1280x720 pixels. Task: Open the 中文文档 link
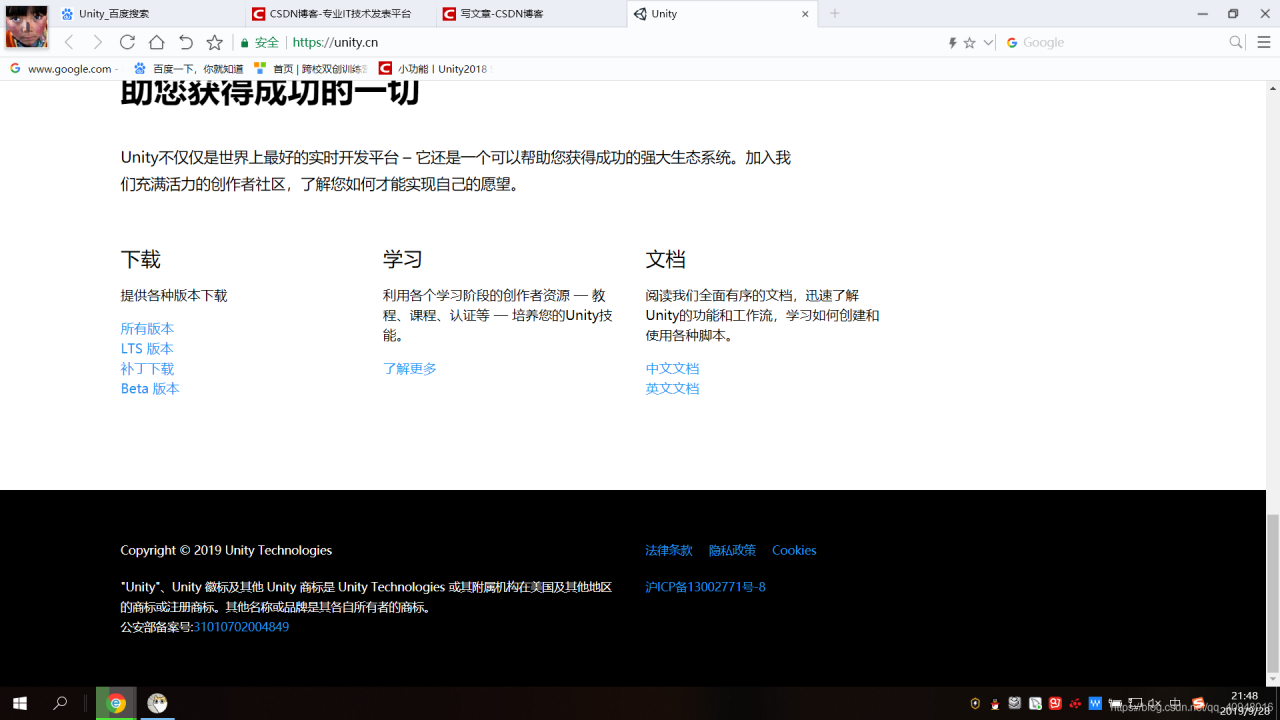coord(672,368)
